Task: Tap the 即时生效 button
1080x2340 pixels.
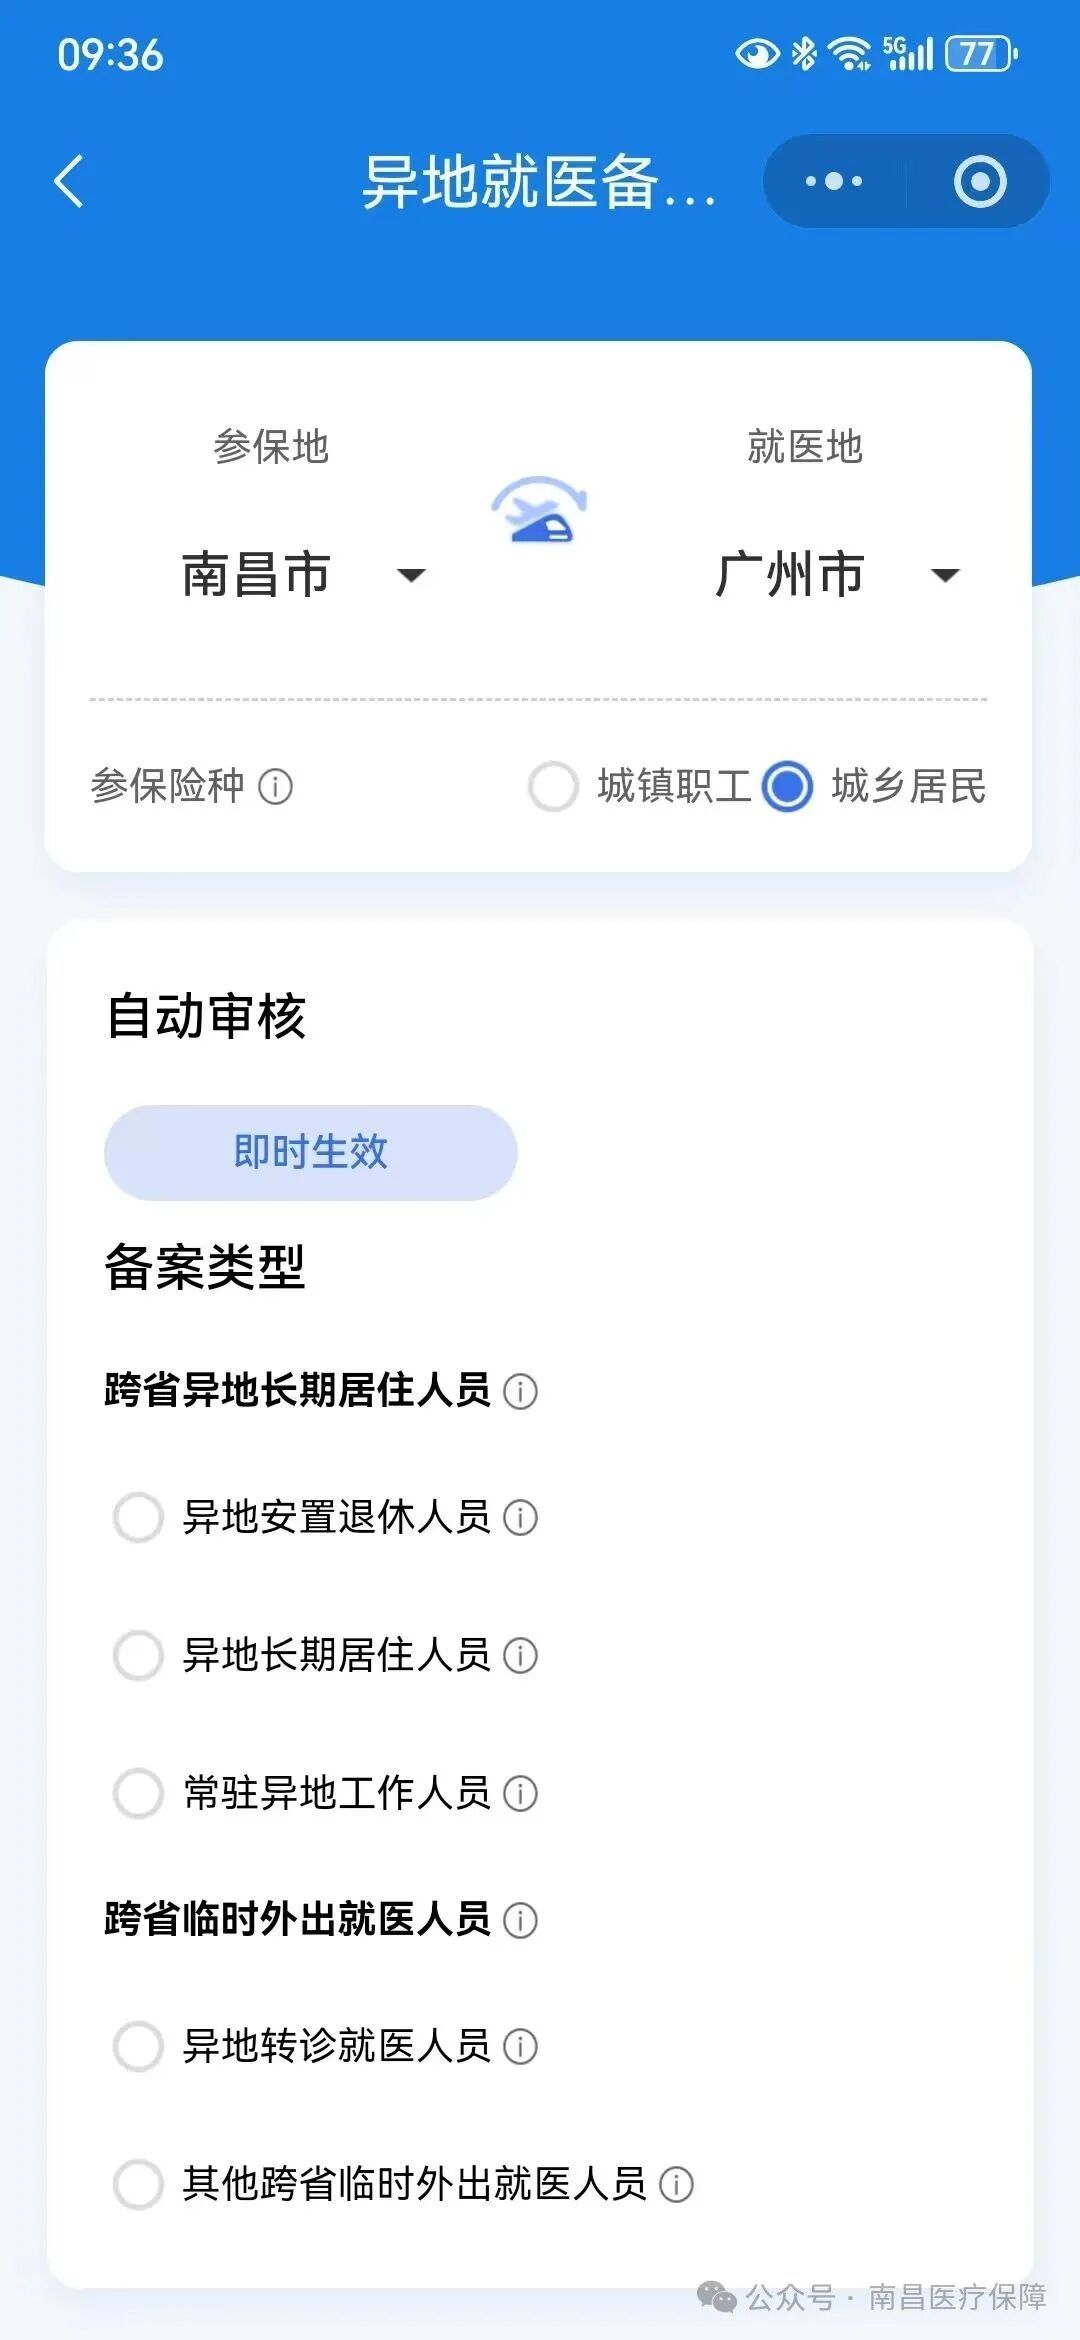Action: pyautogui.click(x=310, y=1152)
